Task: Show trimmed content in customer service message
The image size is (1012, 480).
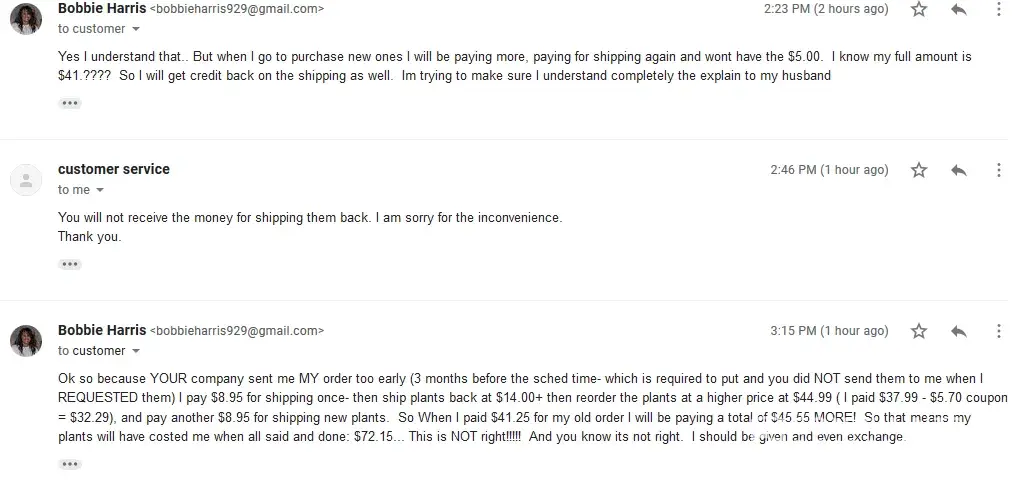Action: pyautogui.click(x=69, y=264)
